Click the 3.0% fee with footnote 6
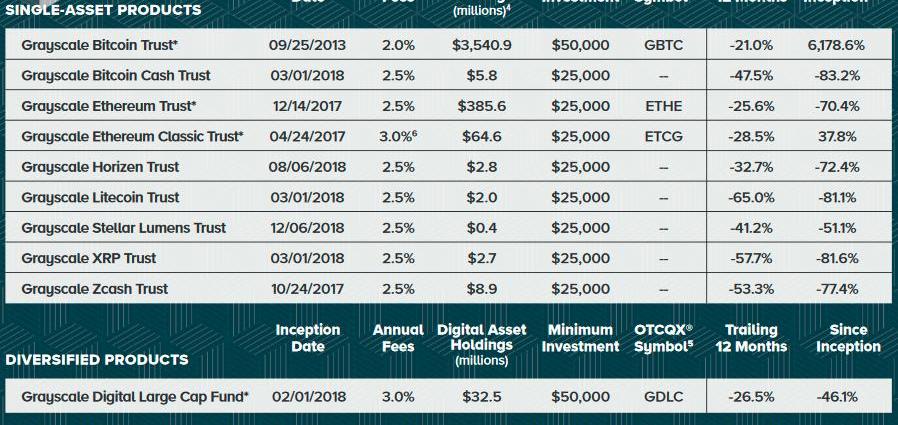The height and width of the screenshot is (425, 898). pyautogui.click(x=398, y=136)
